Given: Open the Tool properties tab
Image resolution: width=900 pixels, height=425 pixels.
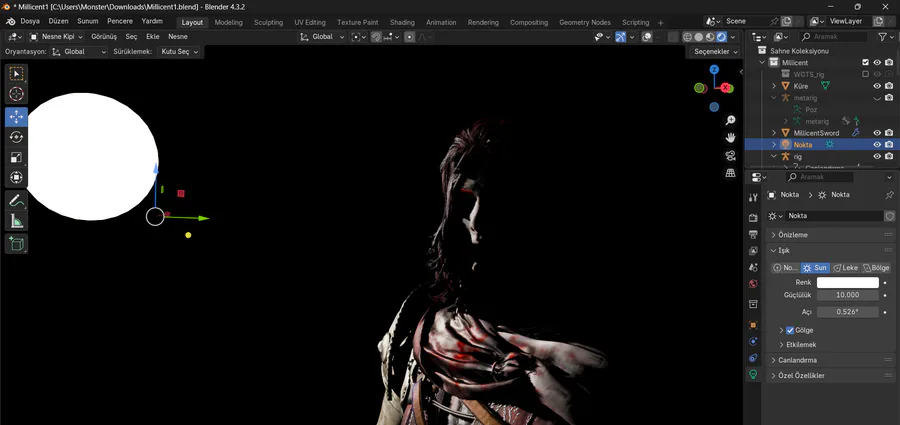Looking at the screenshot, I should coord(753,198).
